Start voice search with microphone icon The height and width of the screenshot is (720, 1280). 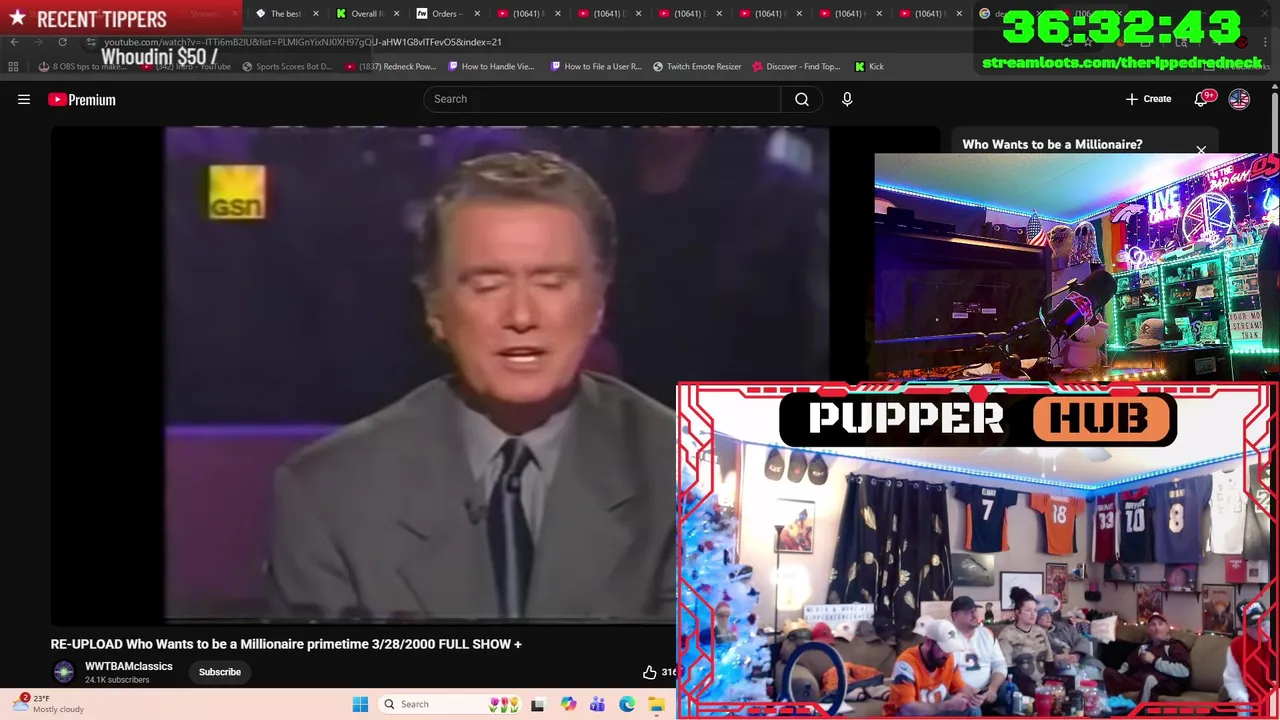click(x=847, y=99)
